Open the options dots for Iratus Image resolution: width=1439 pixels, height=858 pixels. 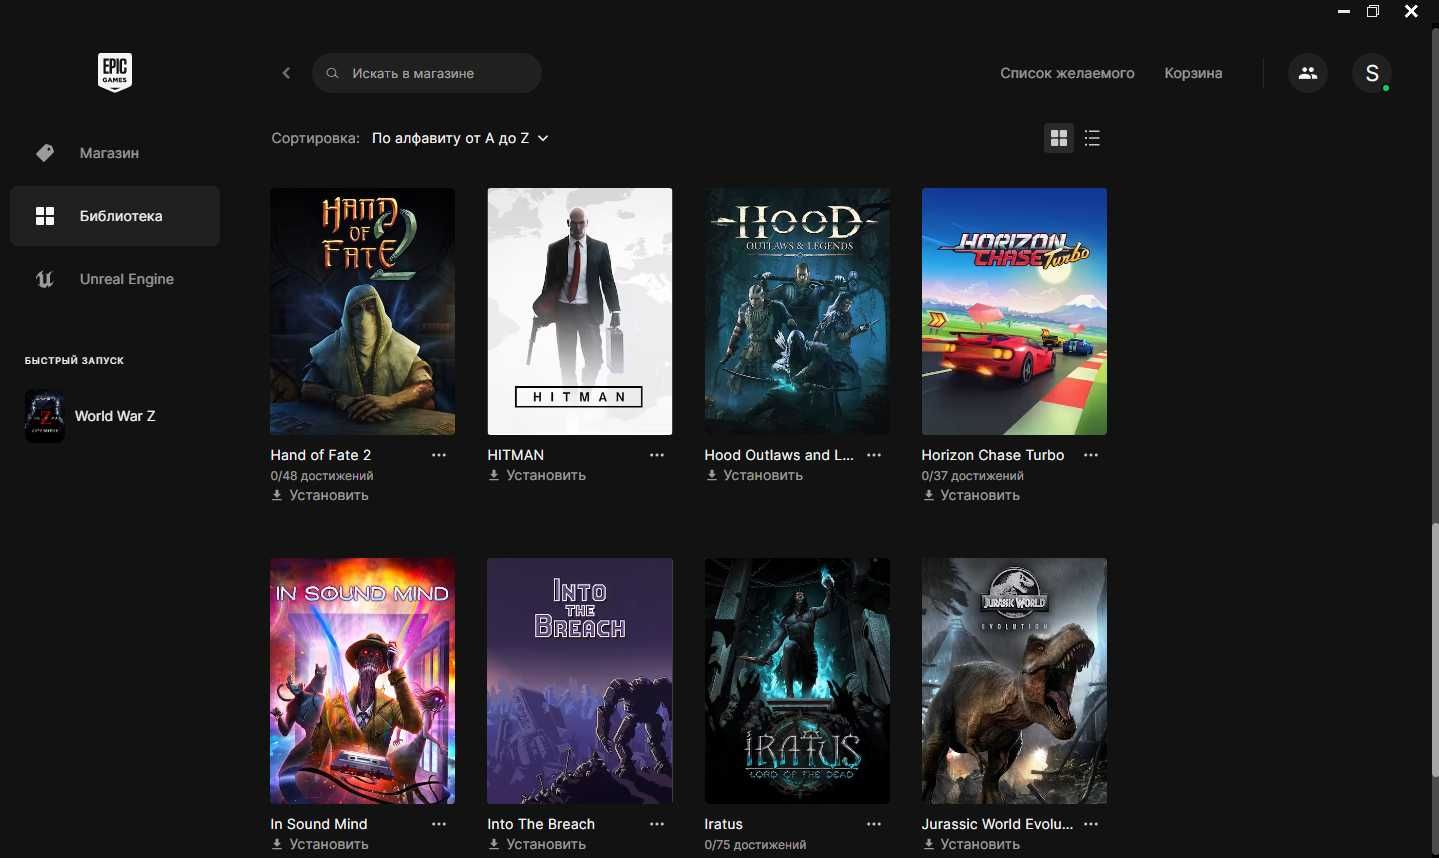[874, 824]
